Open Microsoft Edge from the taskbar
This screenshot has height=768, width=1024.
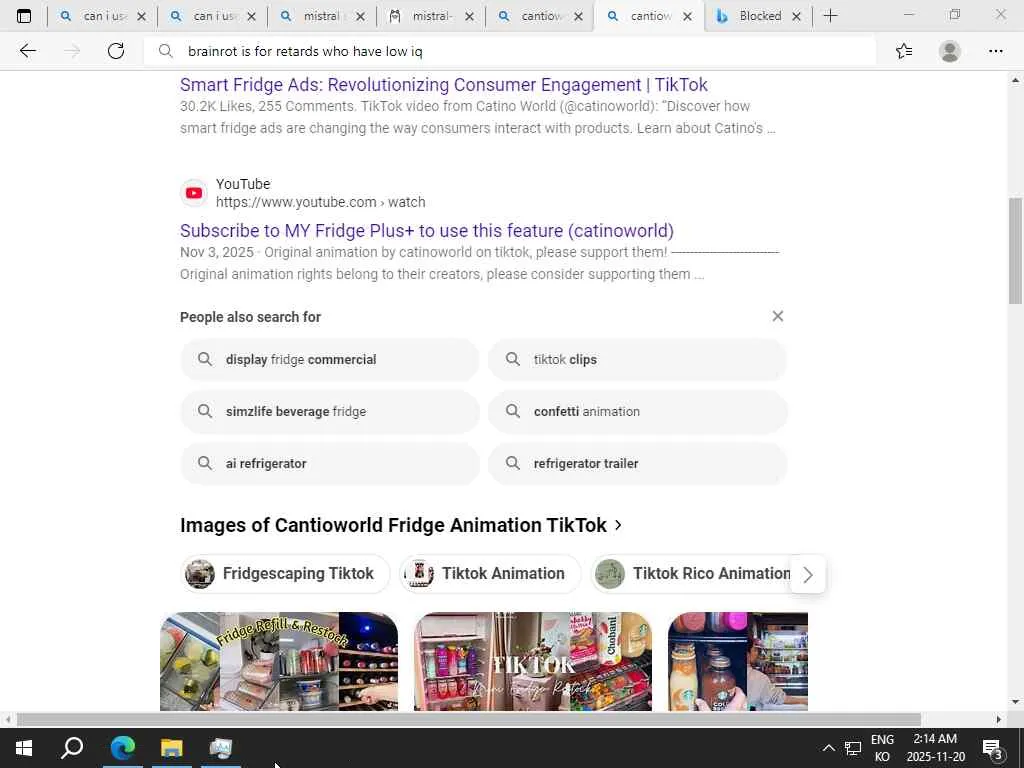(122, 748)
